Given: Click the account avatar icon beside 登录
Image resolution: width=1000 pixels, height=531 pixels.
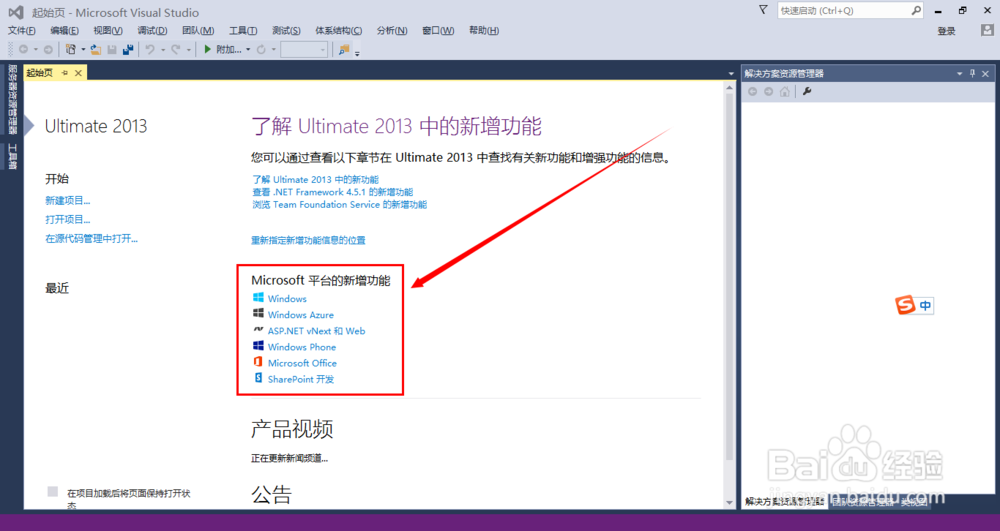Looking at the screenshot, I should (x=987, y=30).
